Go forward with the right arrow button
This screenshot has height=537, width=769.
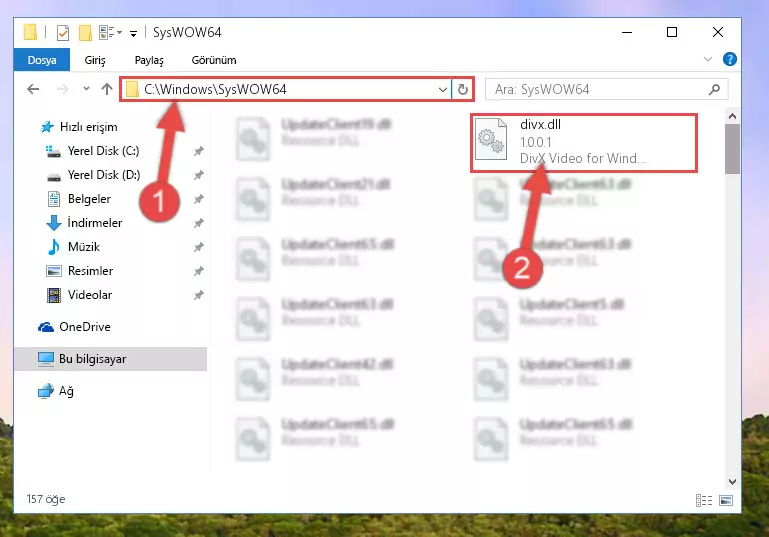point(62,89)
